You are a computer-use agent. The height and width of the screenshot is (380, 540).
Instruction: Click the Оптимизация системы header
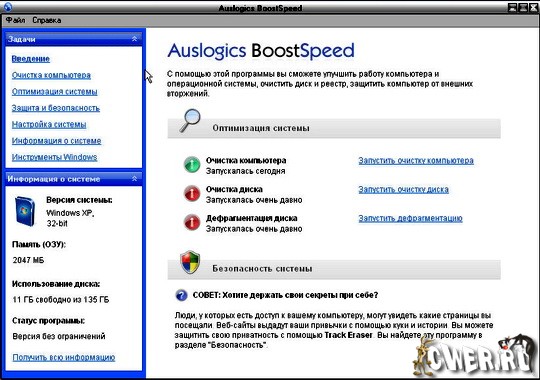334,129
